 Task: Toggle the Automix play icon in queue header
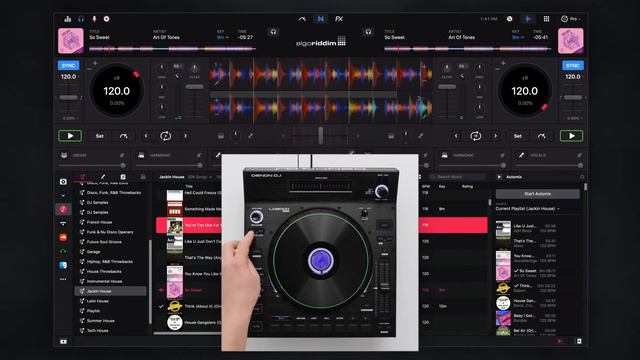pos(499,177)
